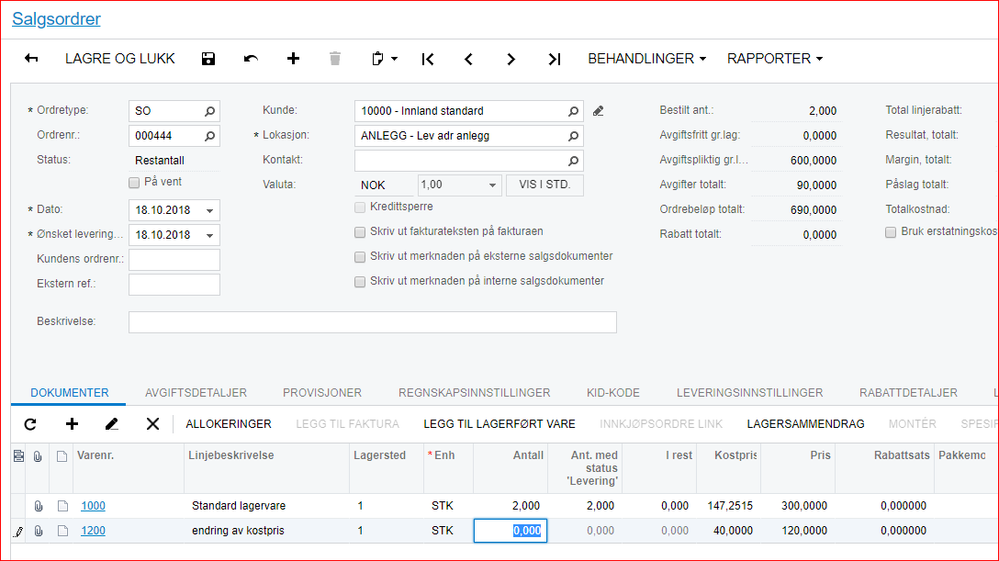Enable the På vent checkbox
Viewport: 999px width, 561px height.
click(134, 183)
